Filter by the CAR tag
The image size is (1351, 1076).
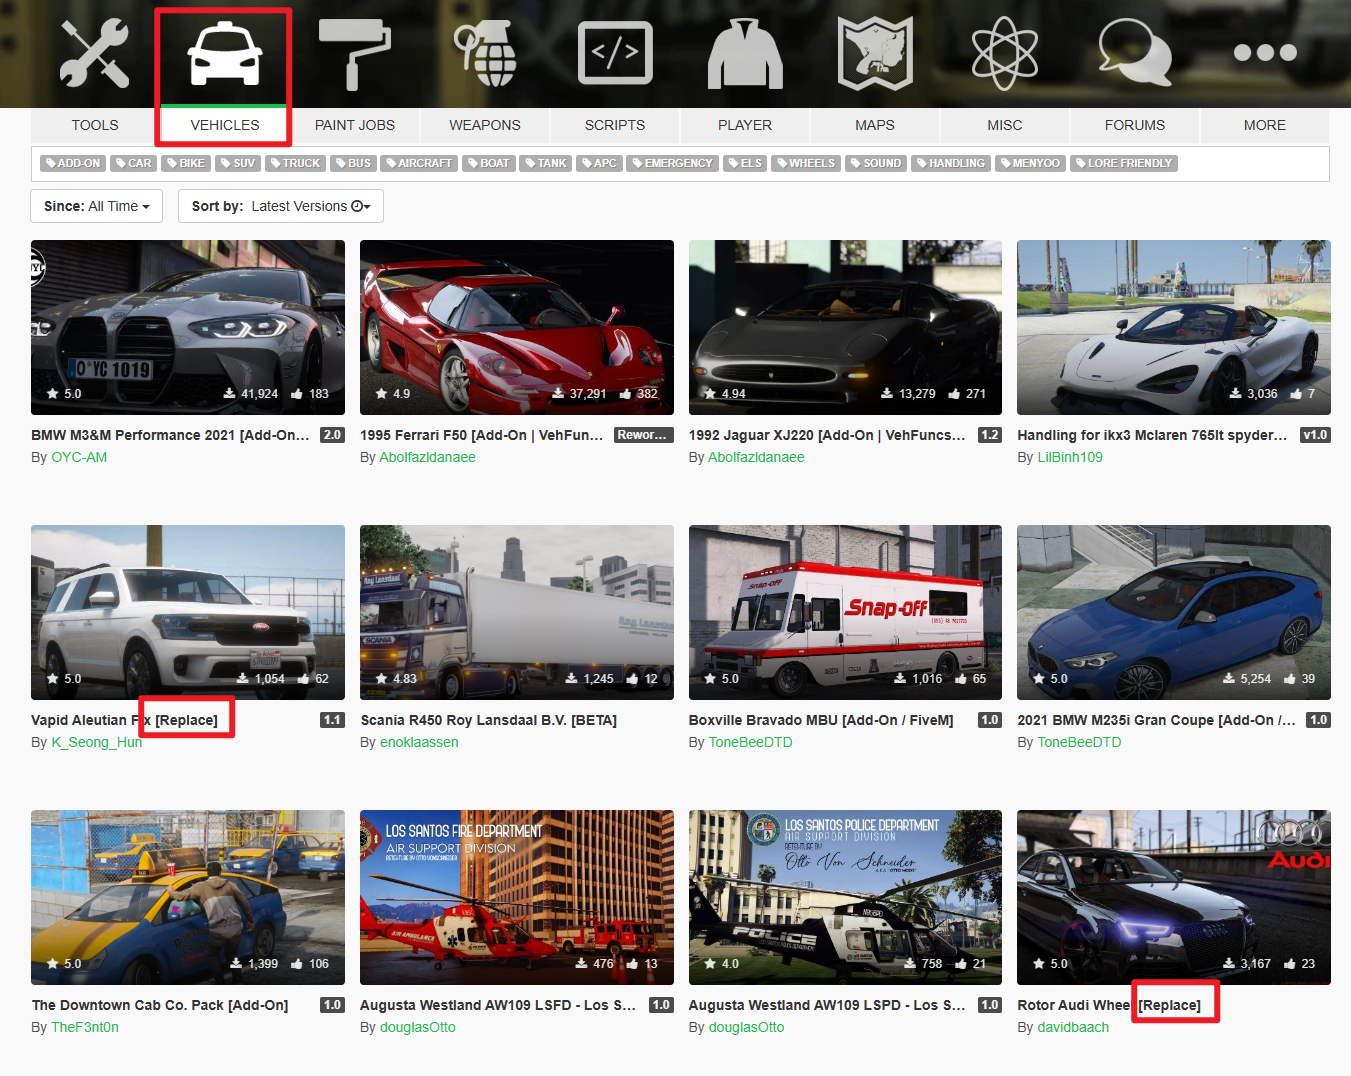133,163
